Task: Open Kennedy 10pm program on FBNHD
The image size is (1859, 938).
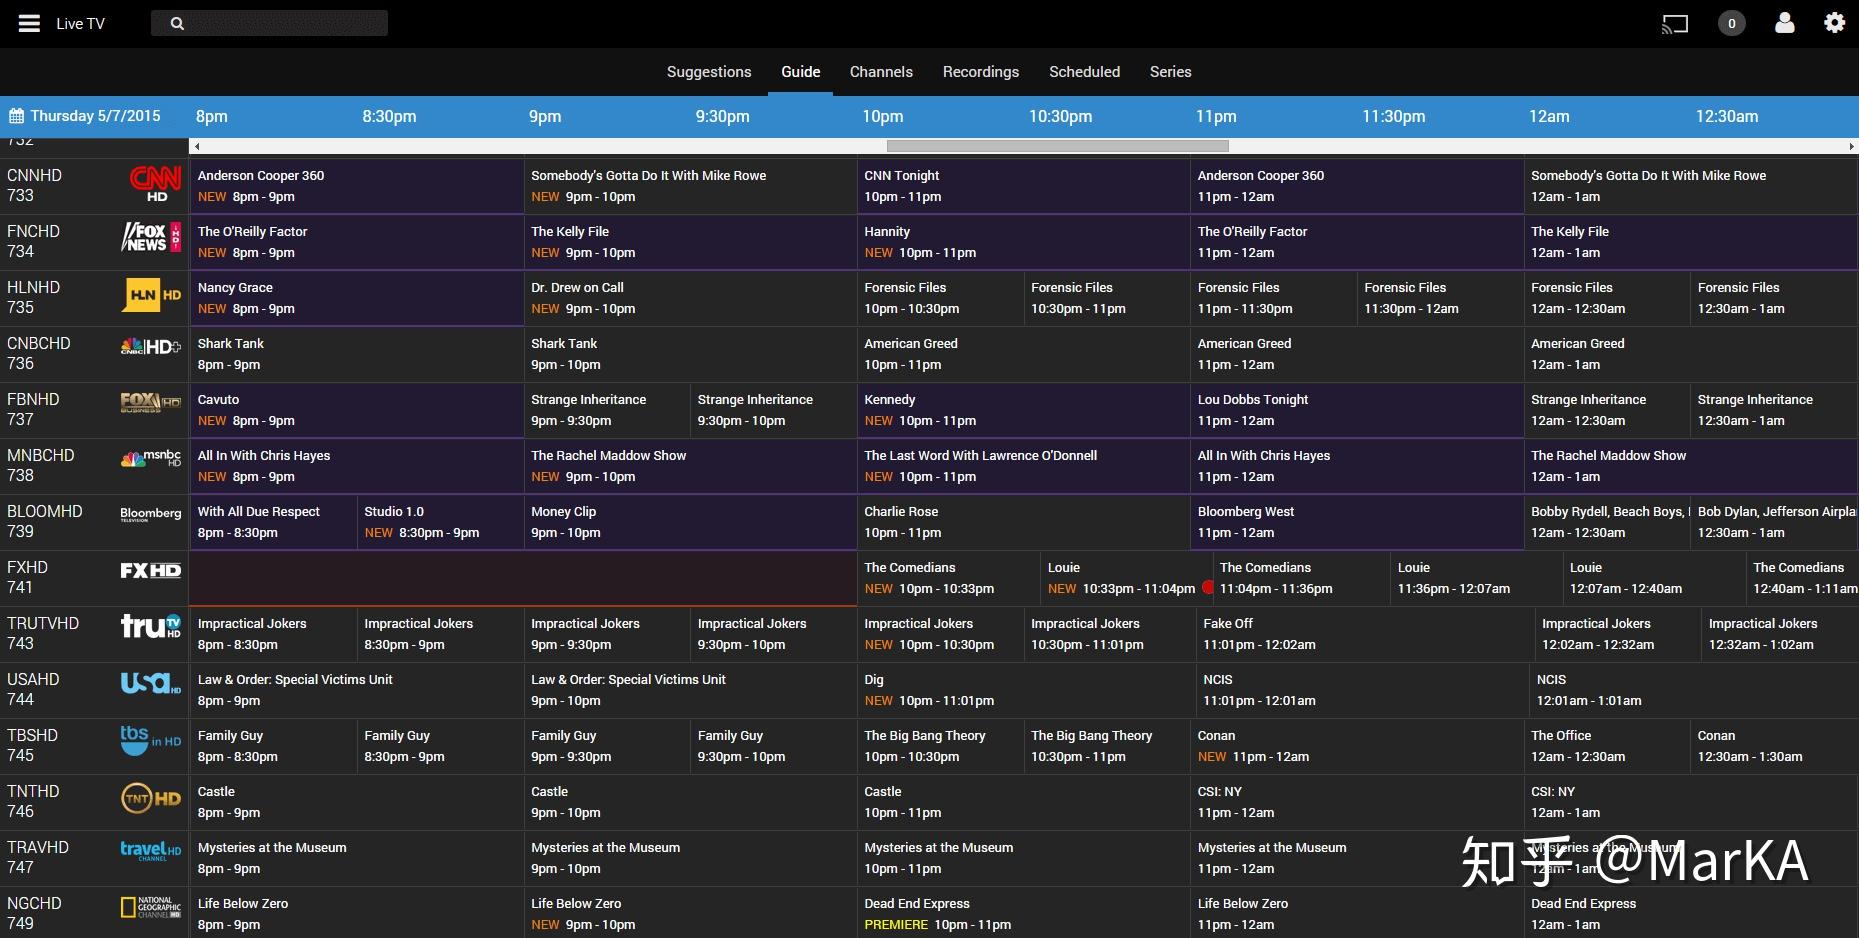Action: click(x=1023, y=410)
